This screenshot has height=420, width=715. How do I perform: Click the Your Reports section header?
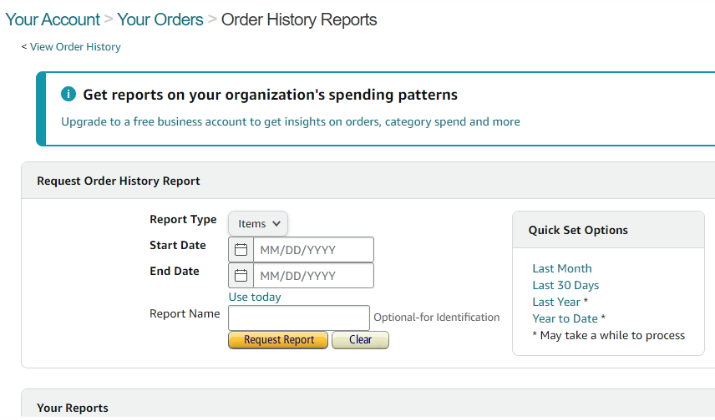click(x=73, y=408)
